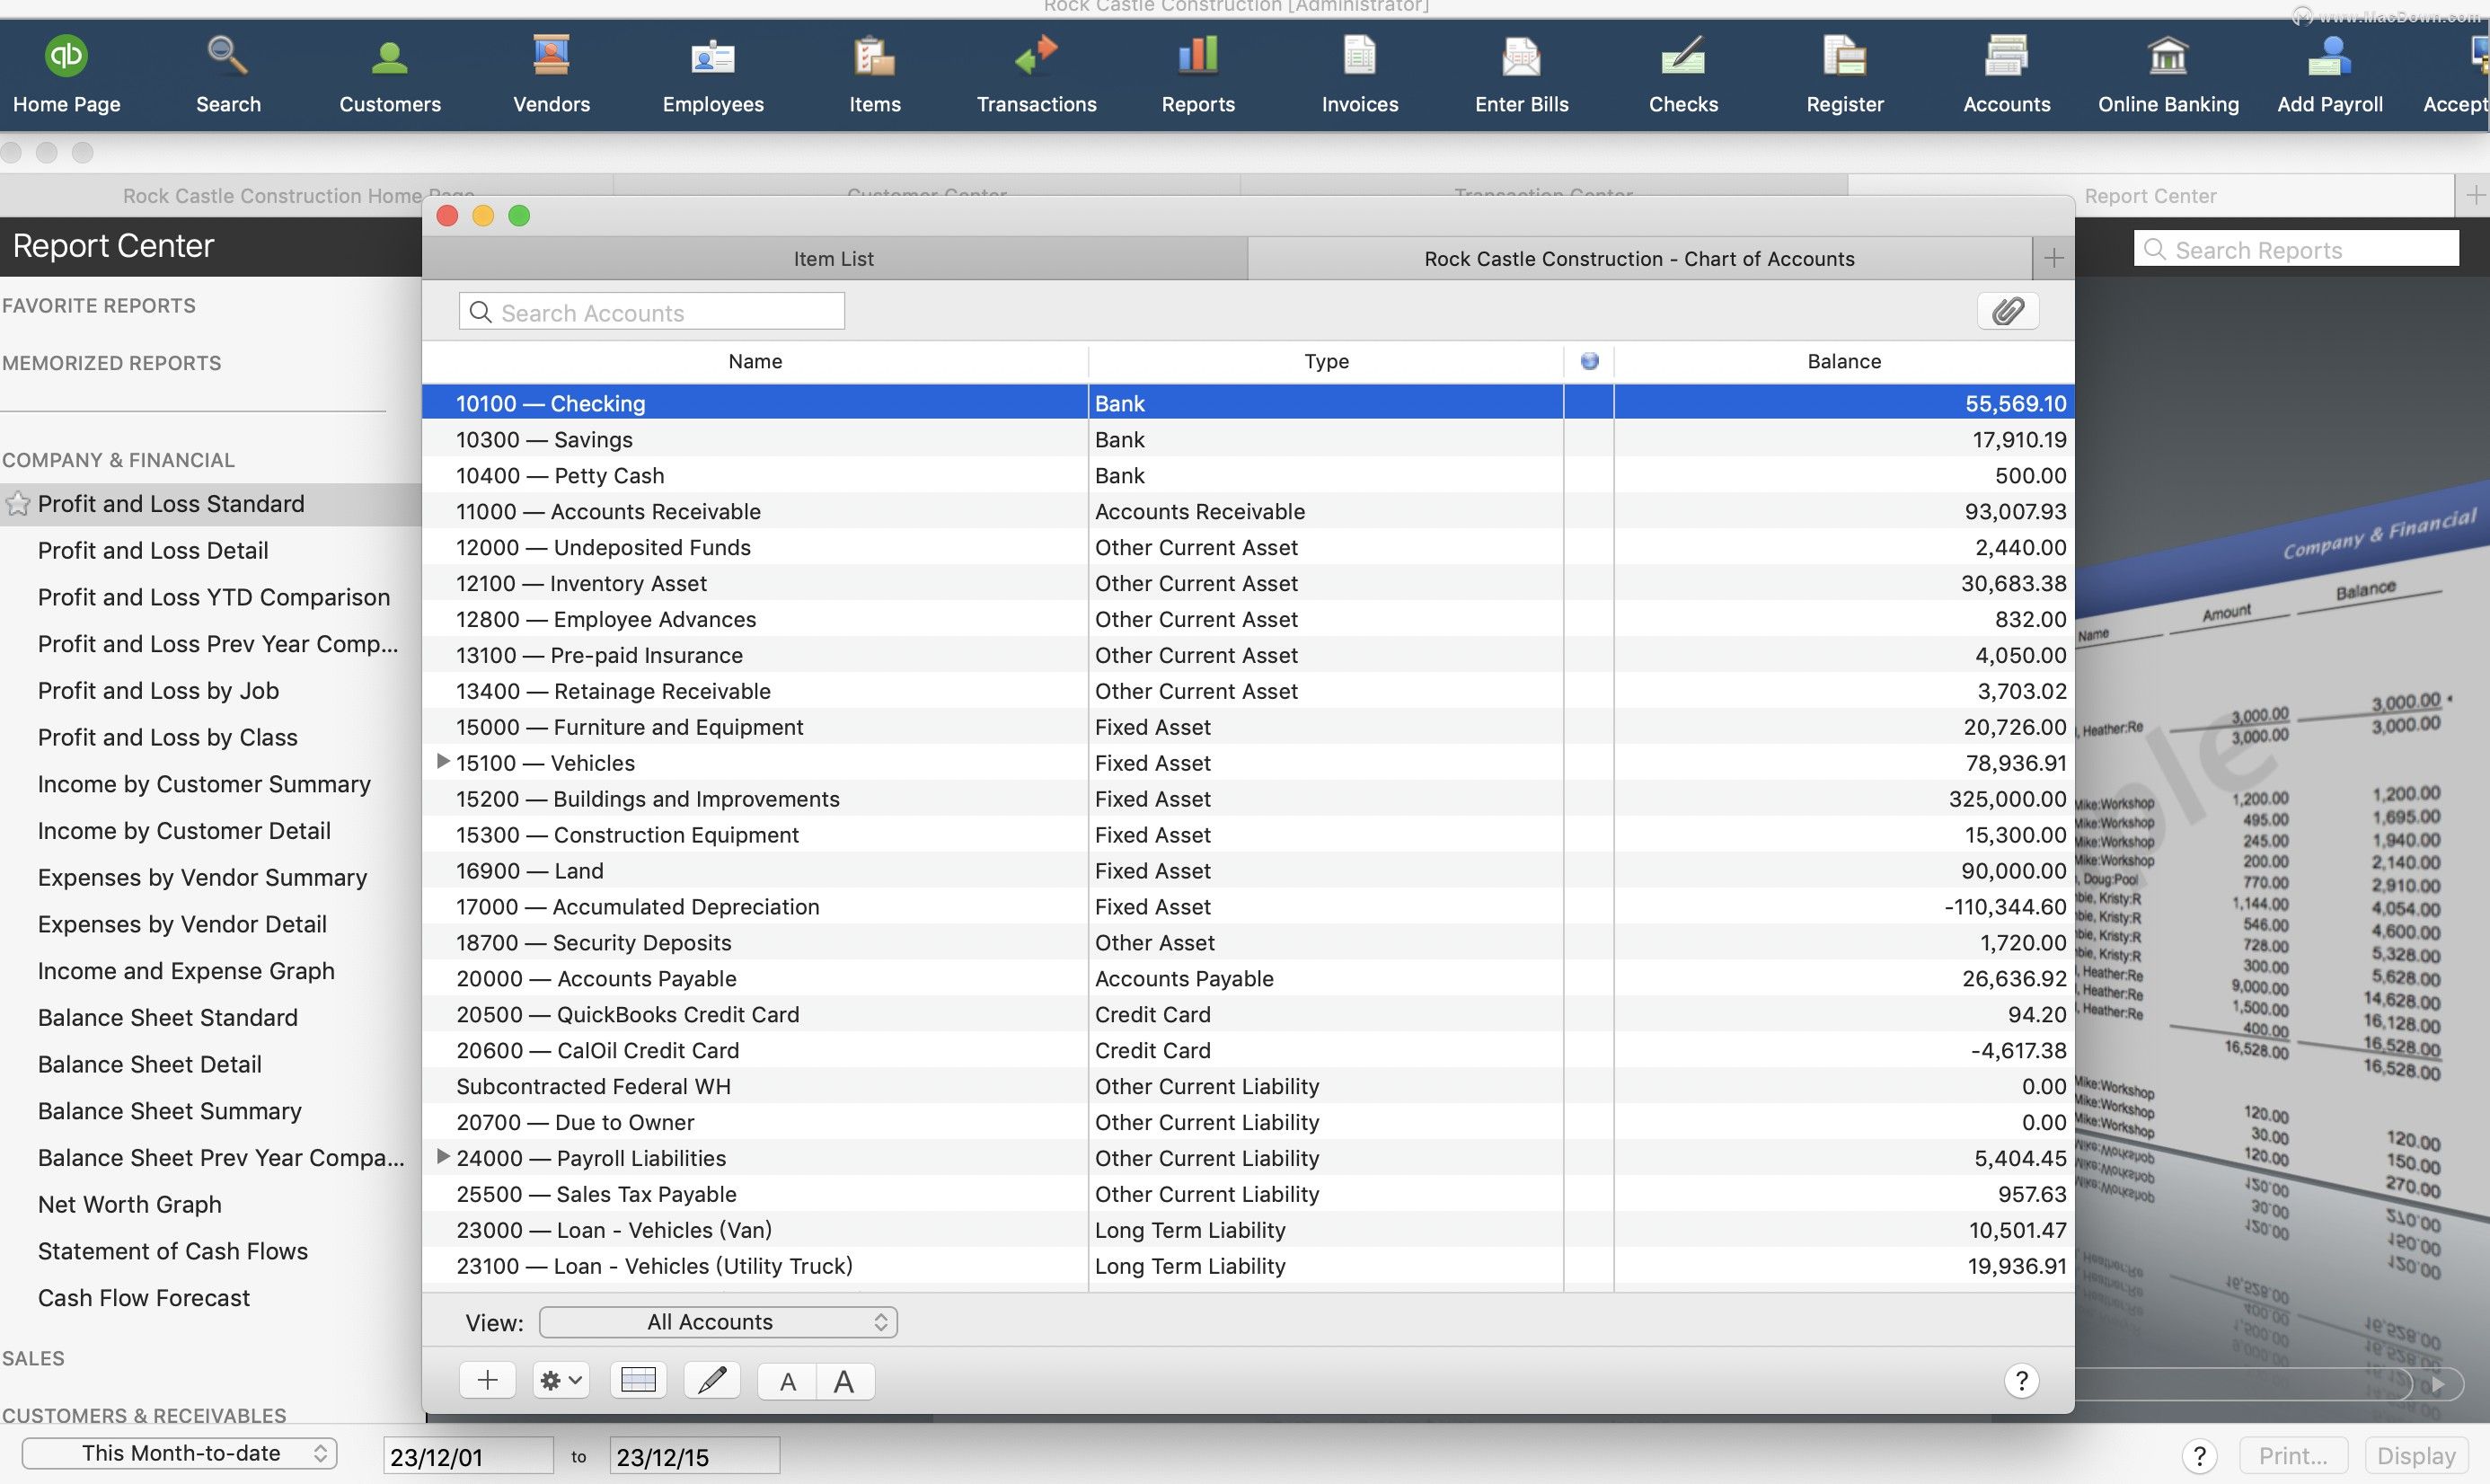
Task: Select Cash Flow Forecast report
Action: tap(144, 1297)
